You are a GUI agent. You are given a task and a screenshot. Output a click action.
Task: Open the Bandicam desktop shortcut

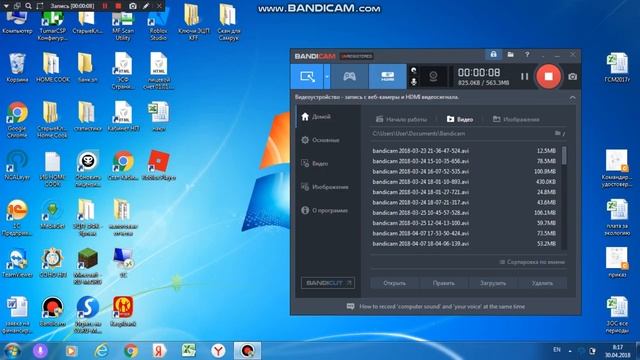point(53,311)
